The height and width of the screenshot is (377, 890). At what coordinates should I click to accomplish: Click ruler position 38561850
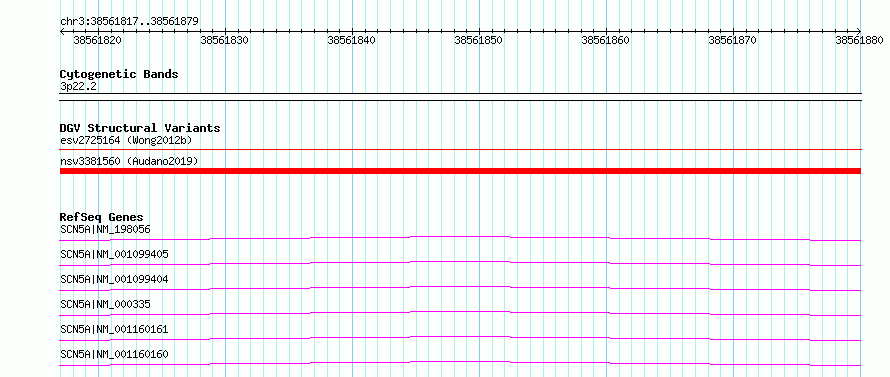point(479,40)
